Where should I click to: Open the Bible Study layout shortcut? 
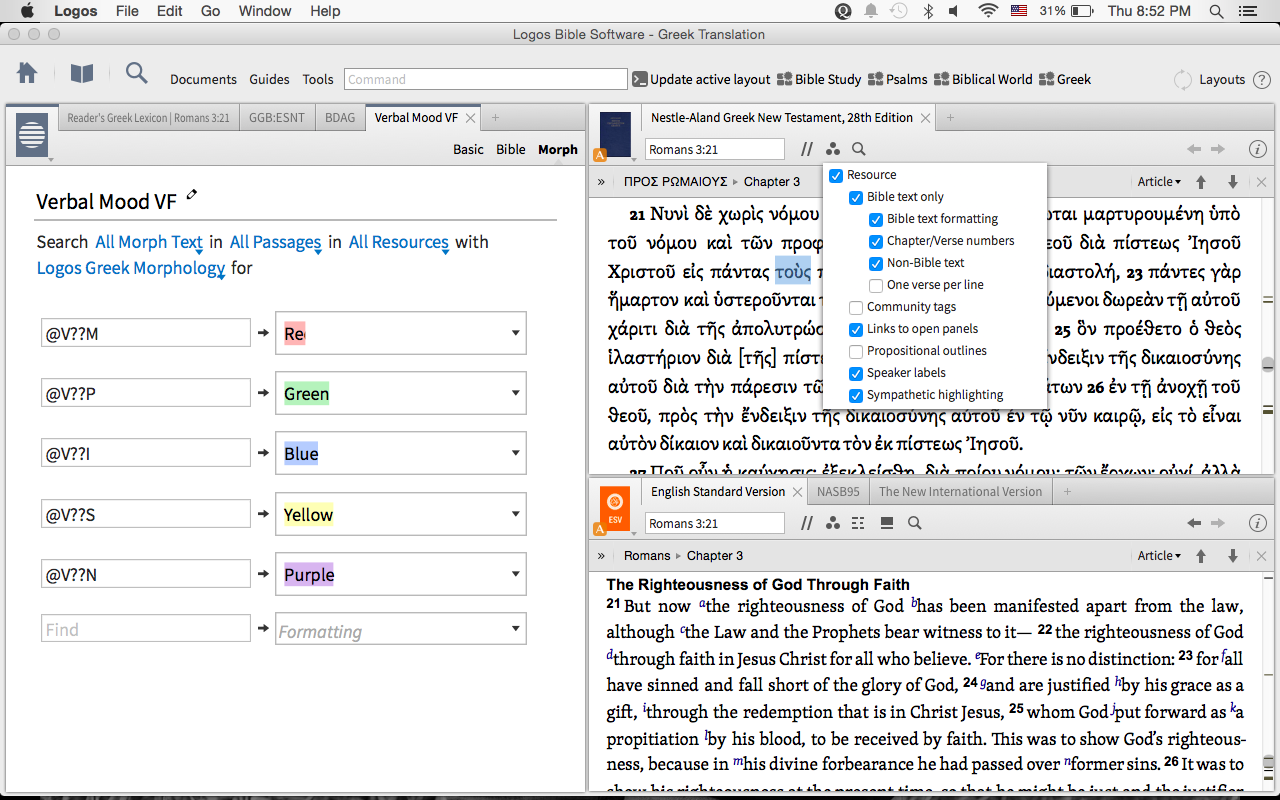(x=819, y=79)
